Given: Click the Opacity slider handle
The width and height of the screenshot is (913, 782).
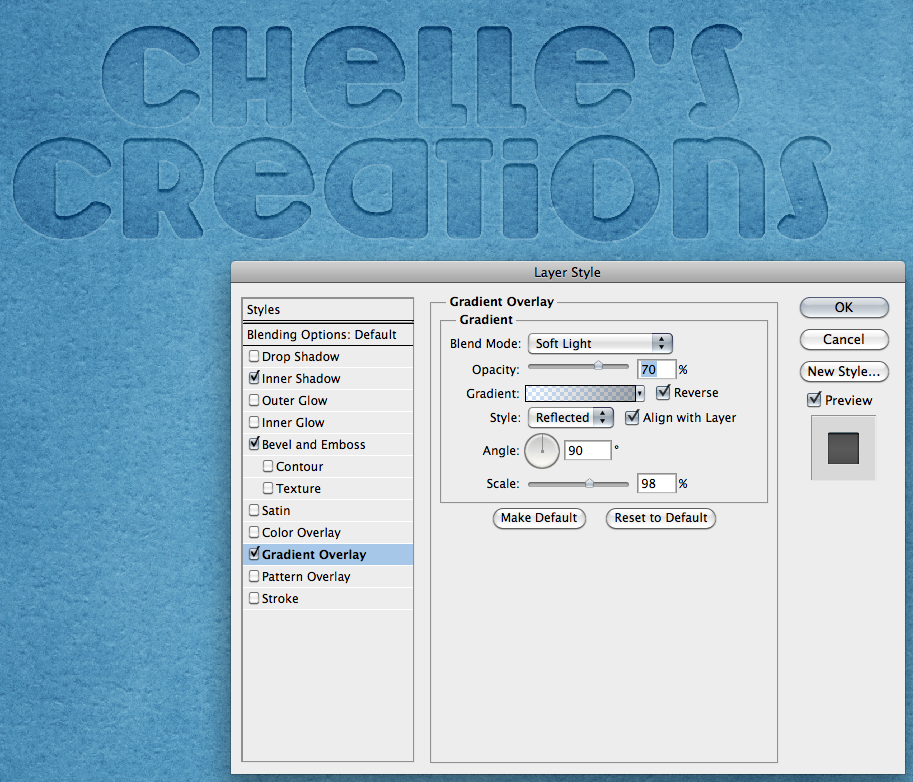Looking at the screenshot, I should tap(598, 366).
